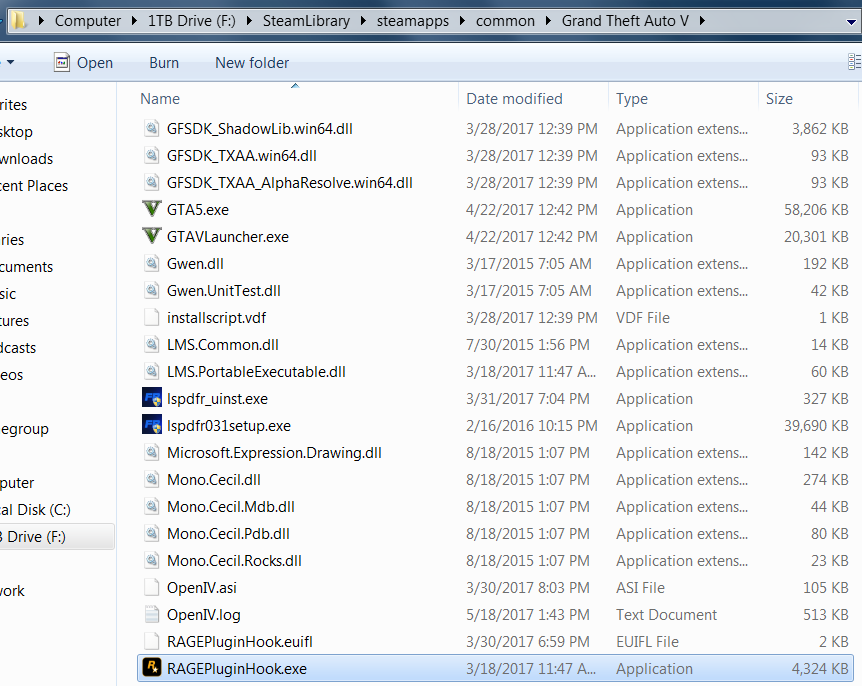Select the file named installscript.vdf

click(x=216, y=317)
